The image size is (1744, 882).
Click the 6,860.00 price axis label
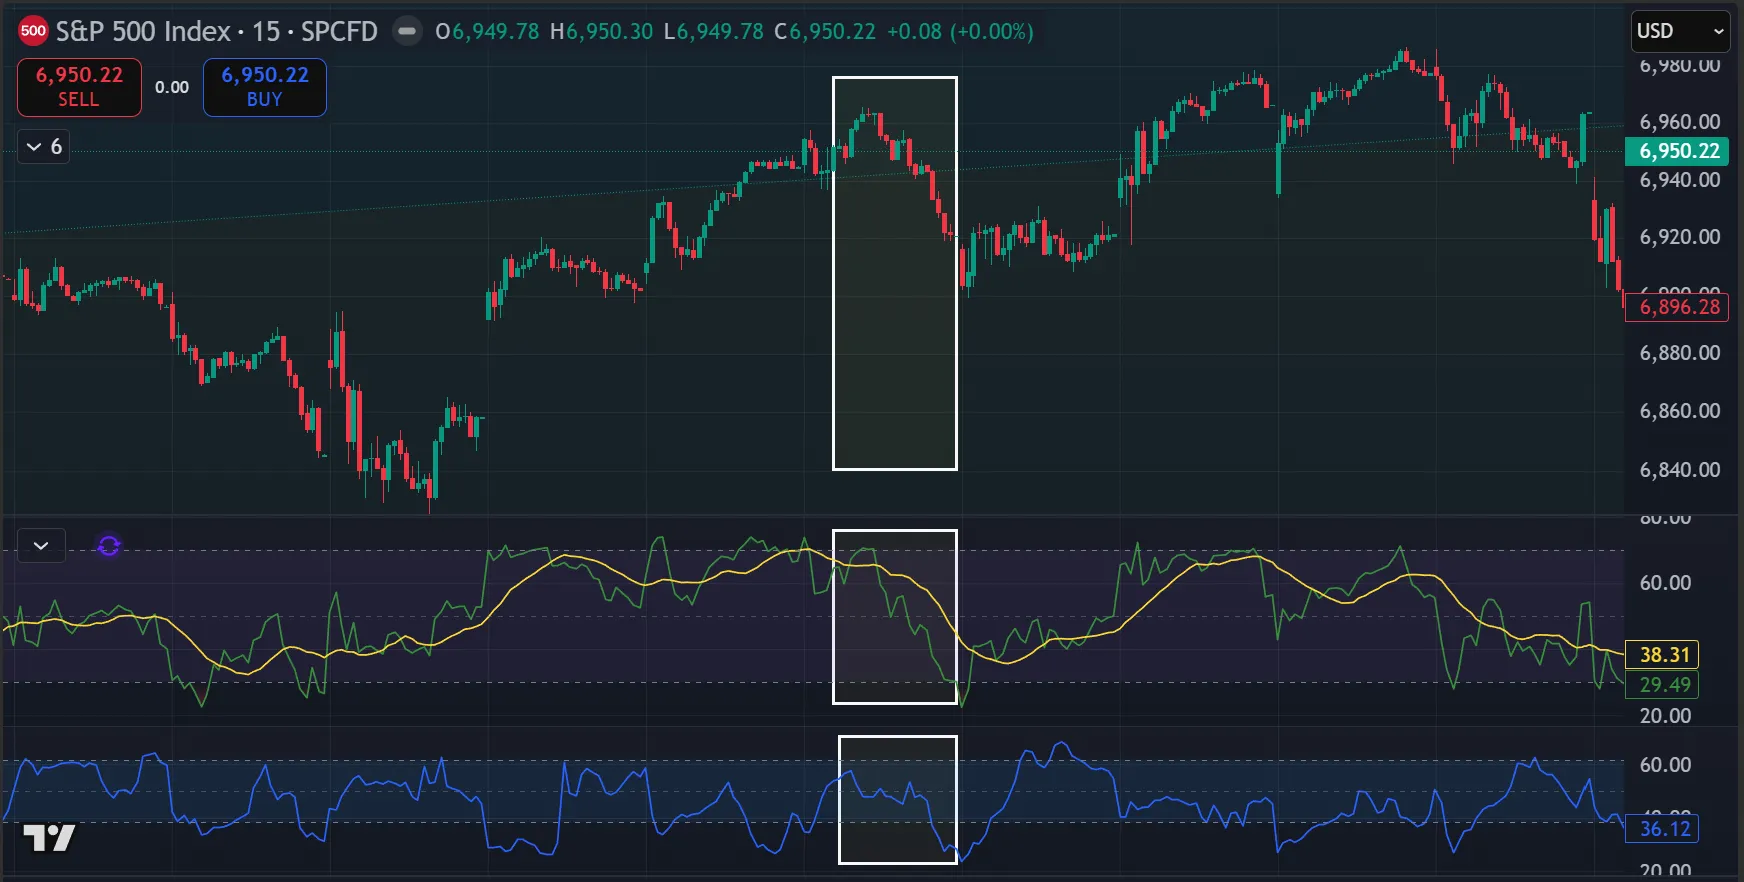pos(1680,411)
